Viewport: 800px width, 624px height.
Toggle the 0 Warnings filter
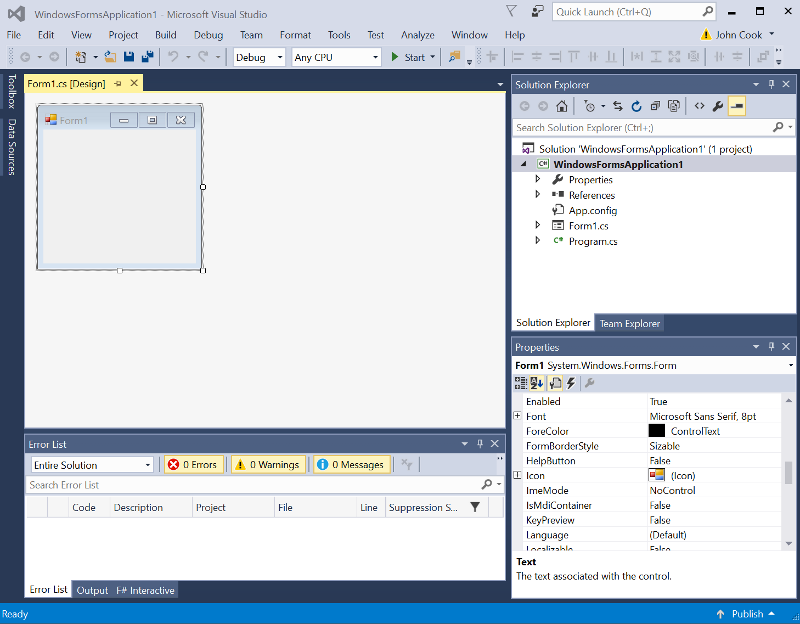(x=268, y=464)
